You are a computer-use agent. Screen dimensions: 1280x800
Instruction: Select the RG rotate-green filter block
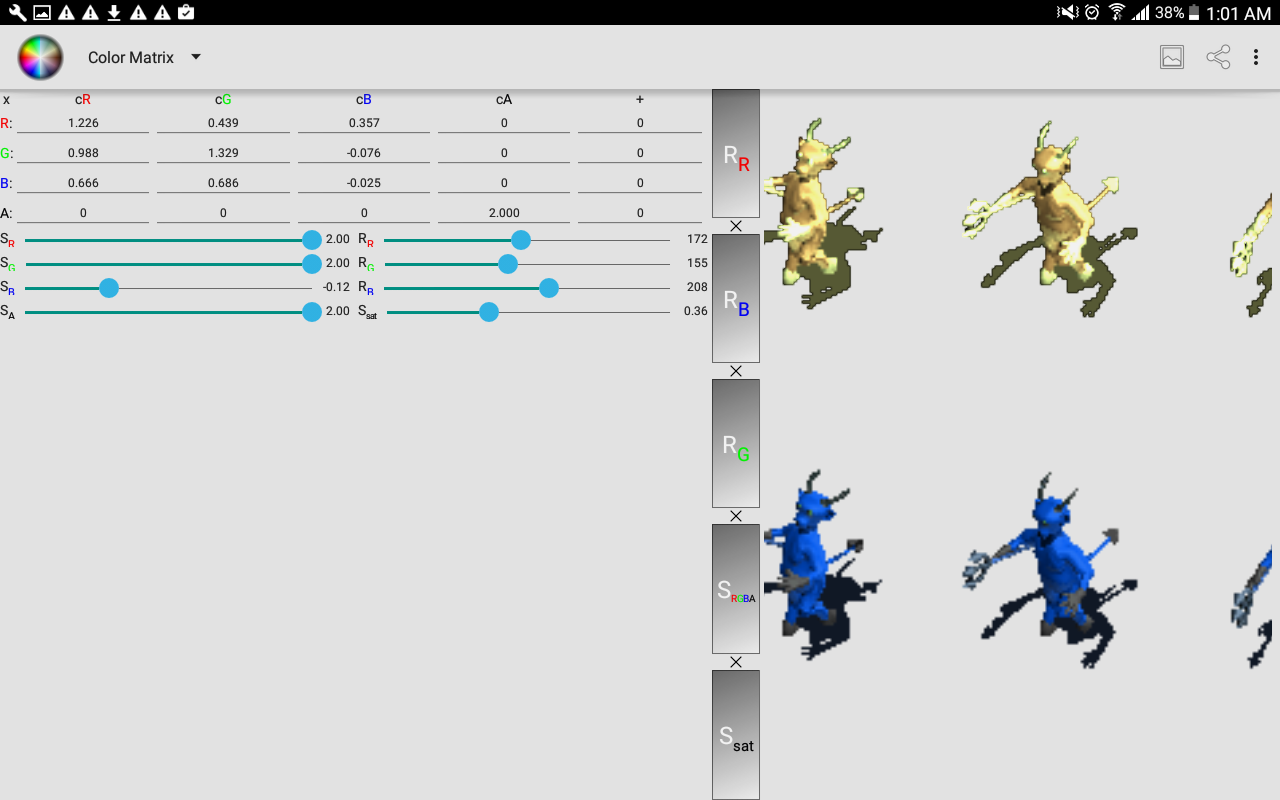point(736,444)
